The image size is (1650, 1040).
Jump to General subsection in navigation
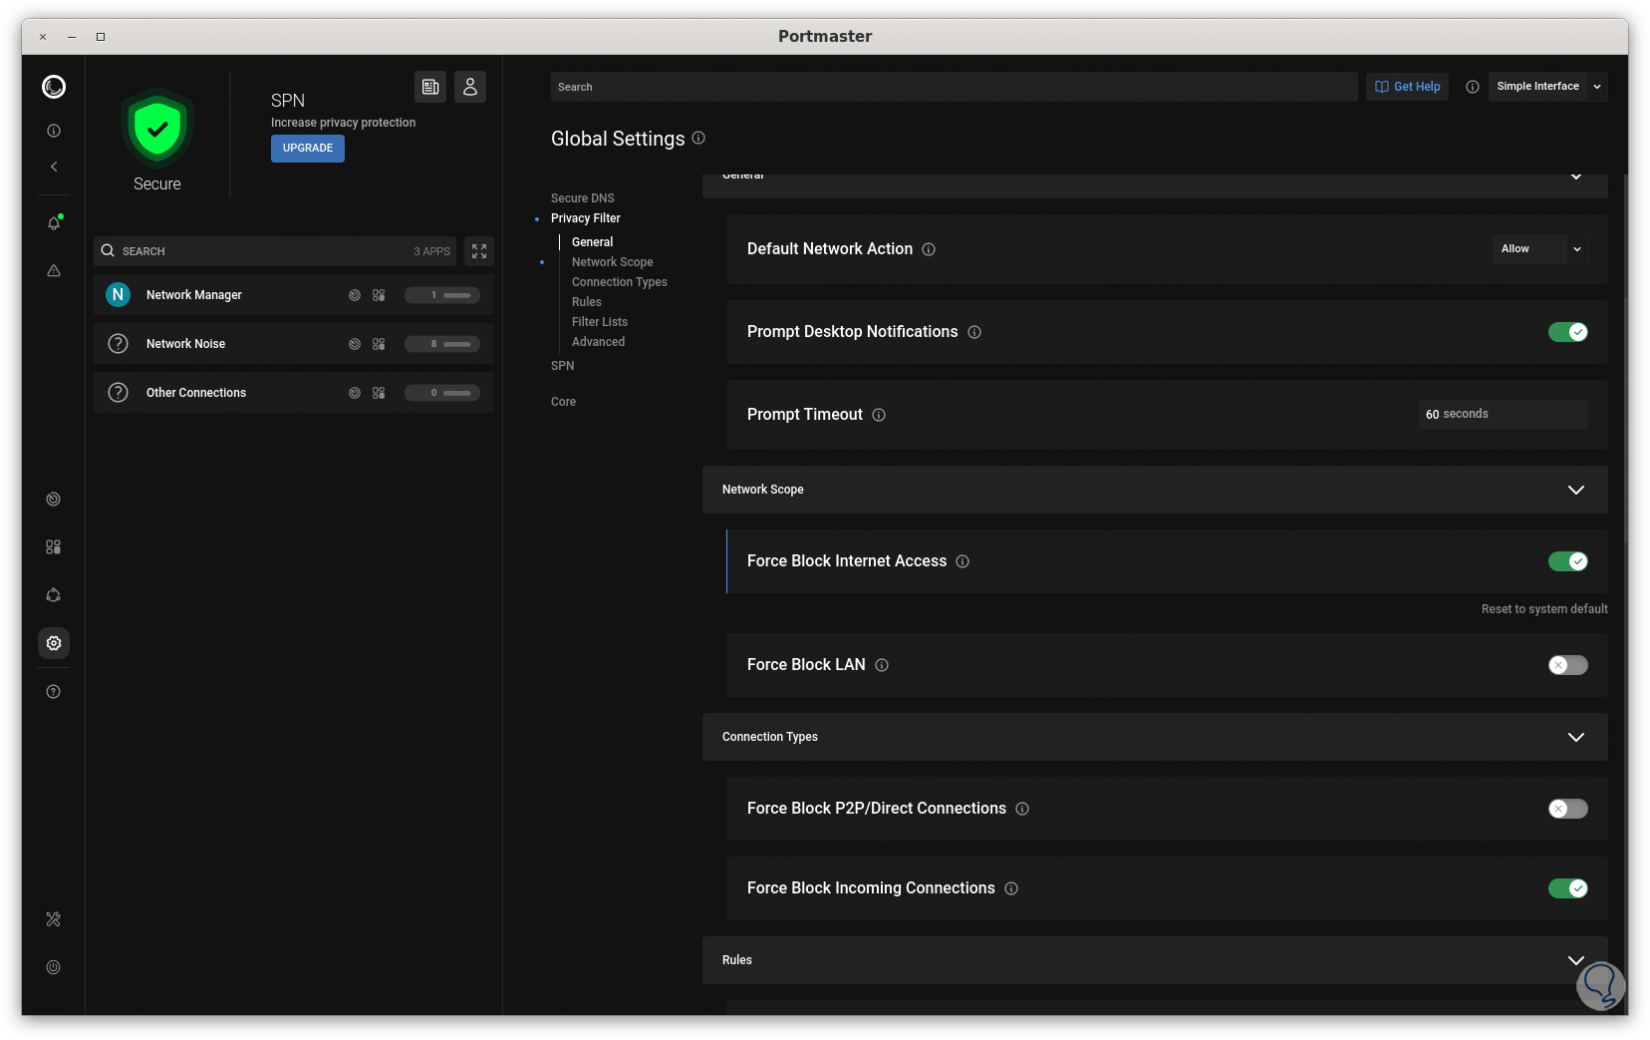(593, 242)
